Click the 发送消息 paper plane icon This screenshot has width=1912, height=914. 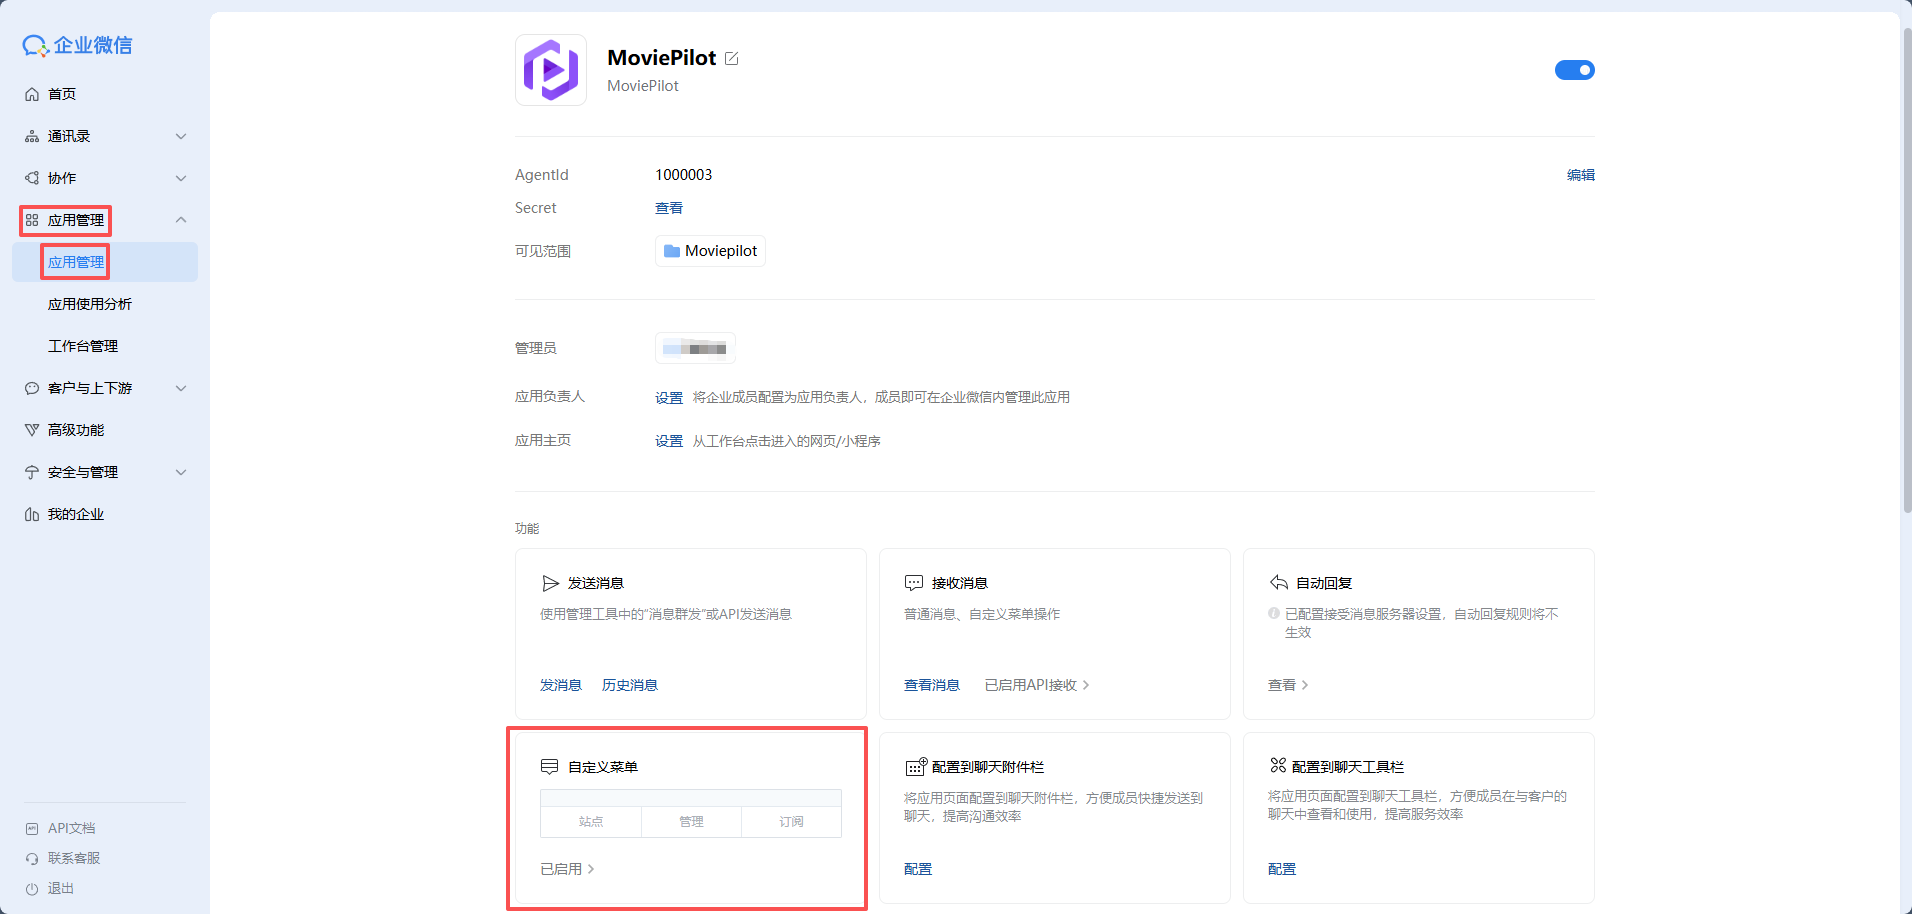click(550, 583)
